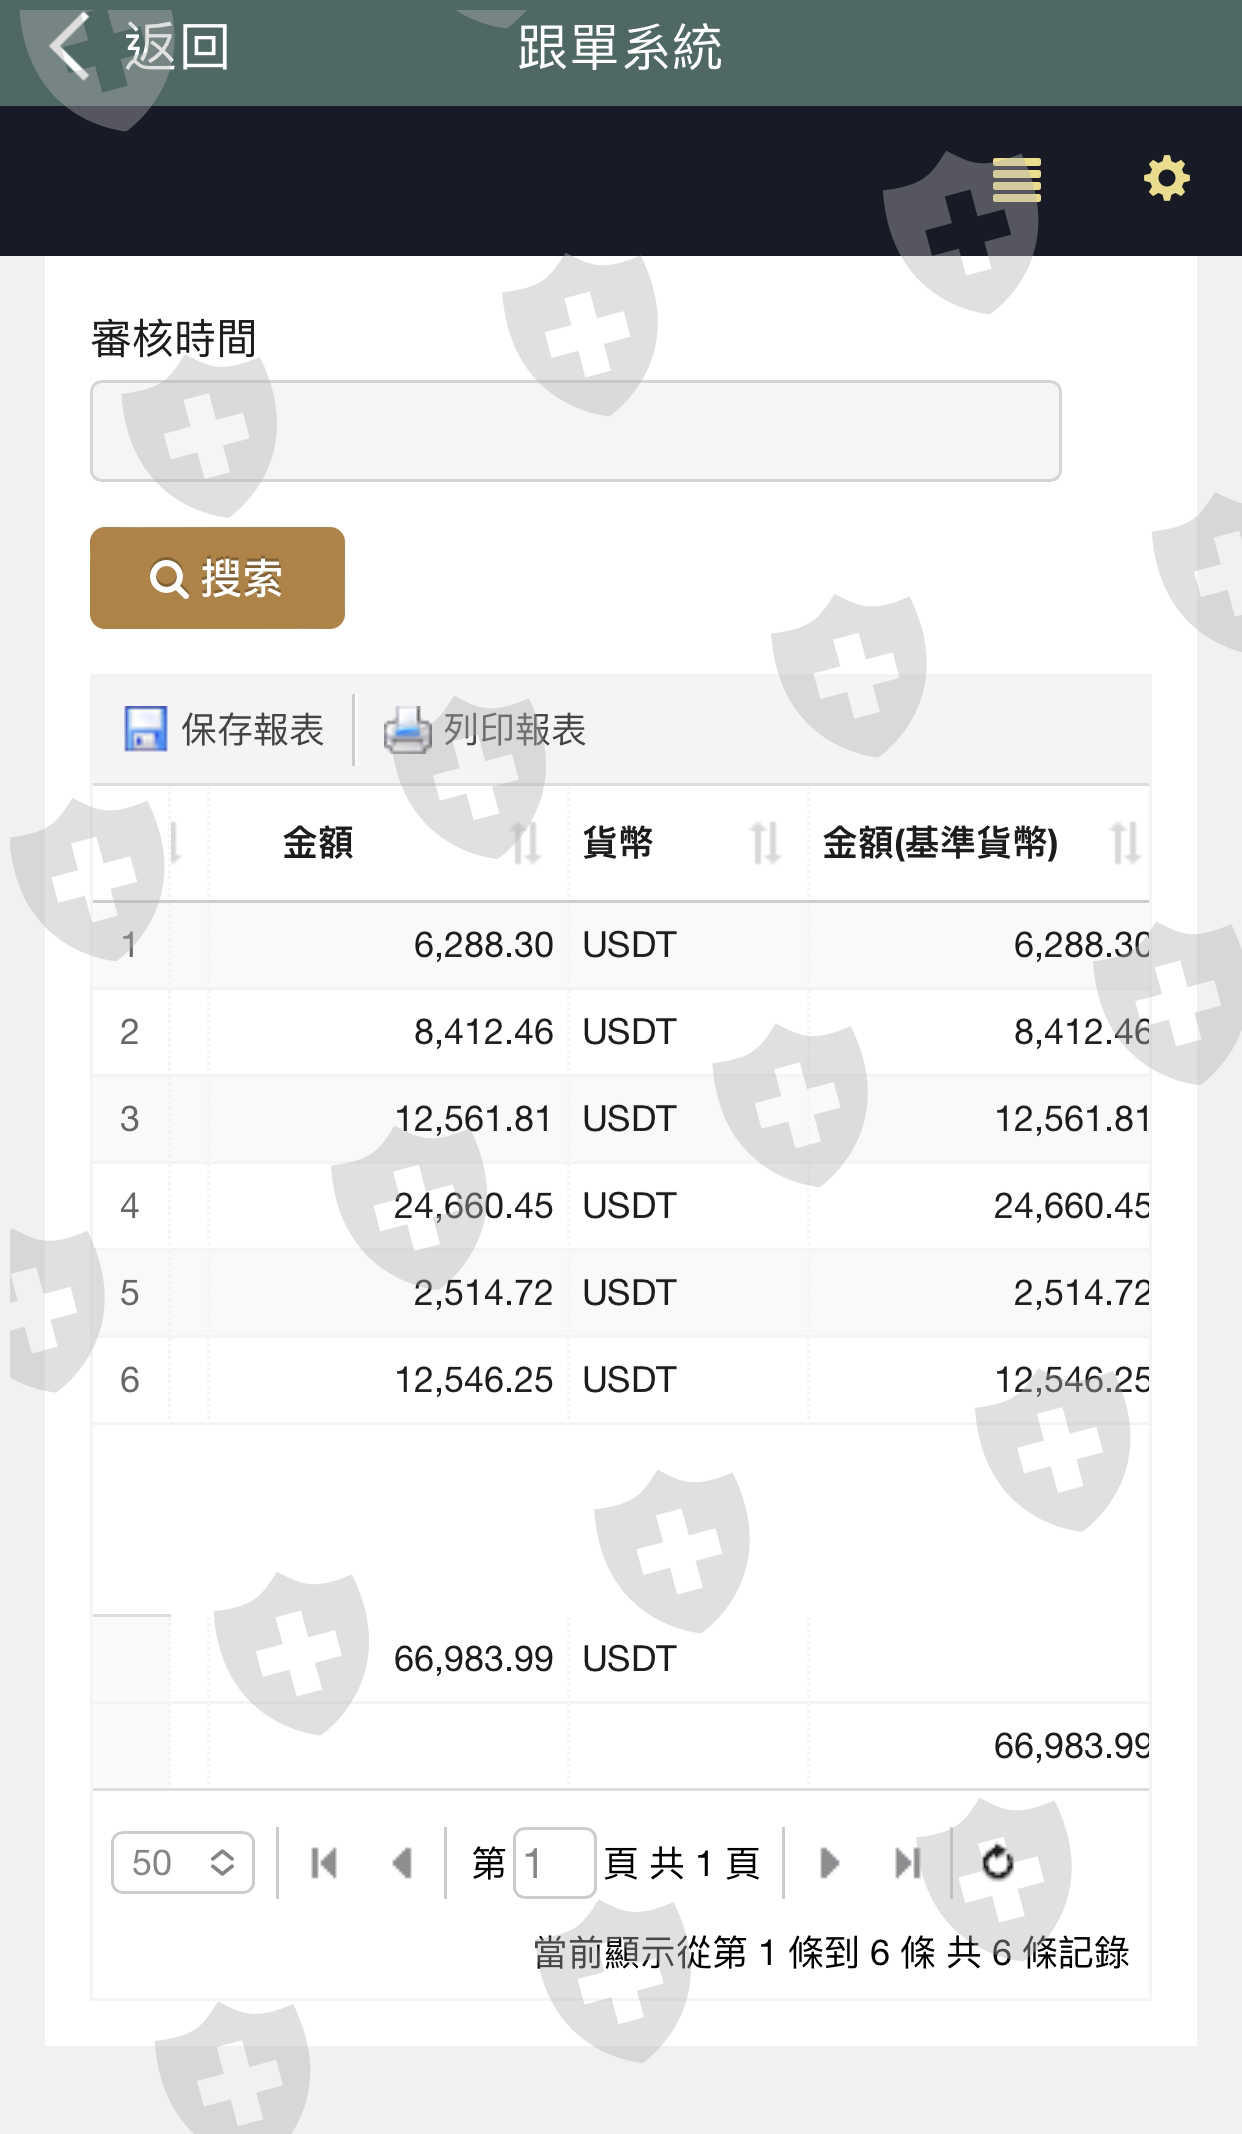The height and width of the screenshot is (2134, 1242).
Task: Jump to the last page of records
Action: [907, 1863]
